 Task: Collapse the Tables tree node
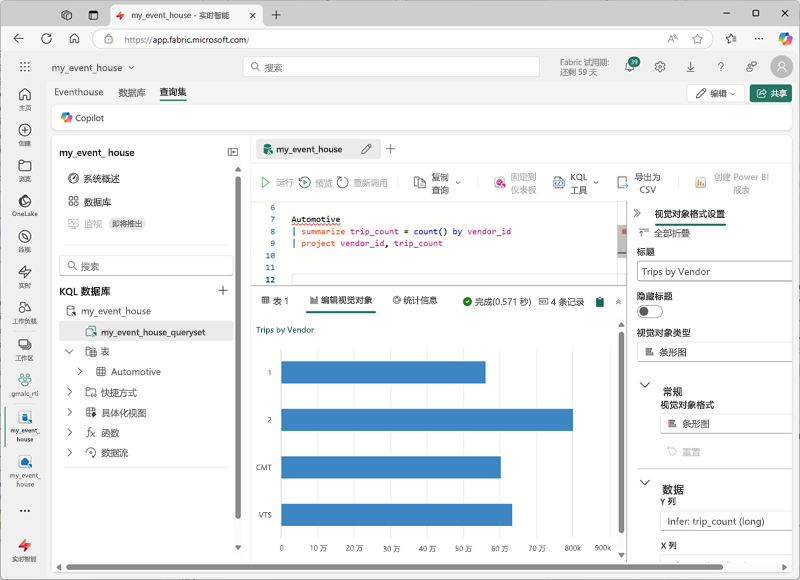pos(69,351)
